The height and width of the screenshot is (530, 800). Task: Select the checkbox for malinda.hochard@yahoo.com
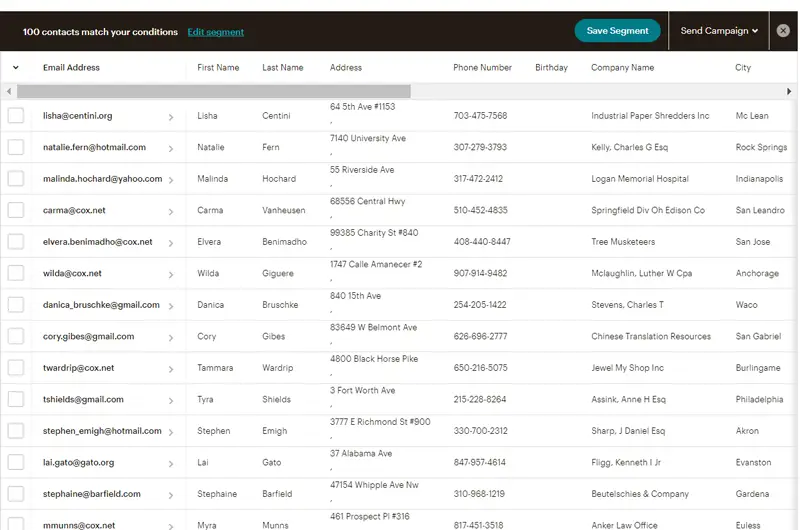[16, 179]
